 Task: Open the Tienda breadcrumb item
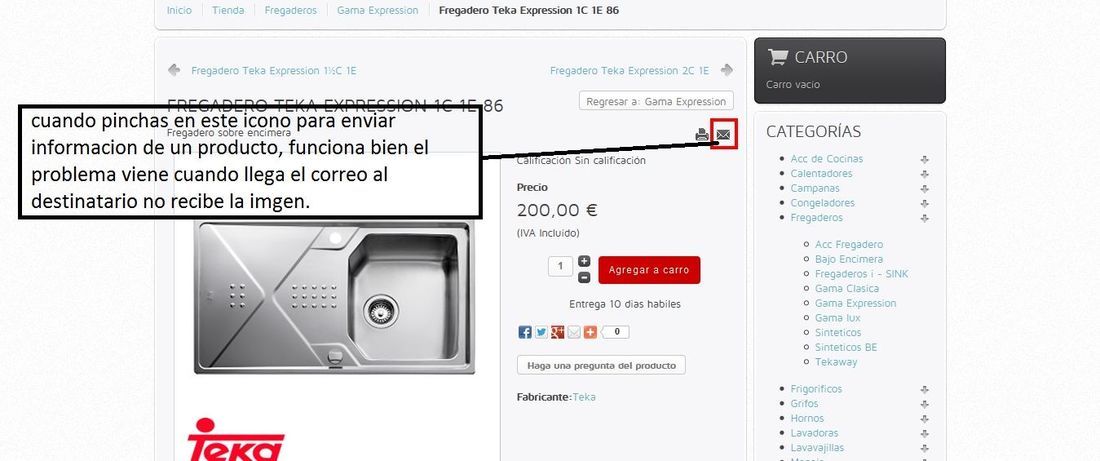coord(228,11)
